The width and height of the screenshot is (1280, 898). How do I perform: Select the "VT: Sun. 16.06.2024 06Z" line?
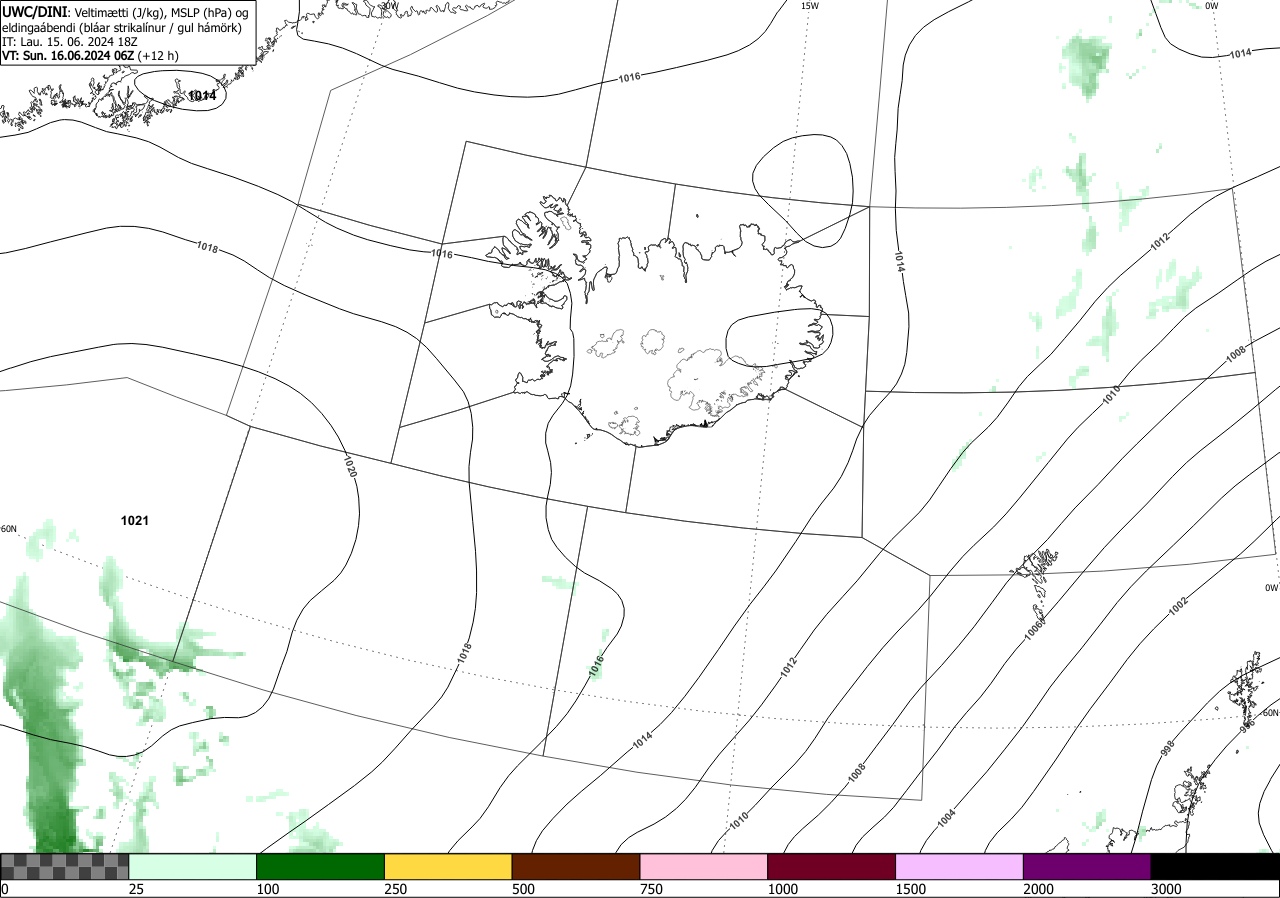(x=90, y=56)
